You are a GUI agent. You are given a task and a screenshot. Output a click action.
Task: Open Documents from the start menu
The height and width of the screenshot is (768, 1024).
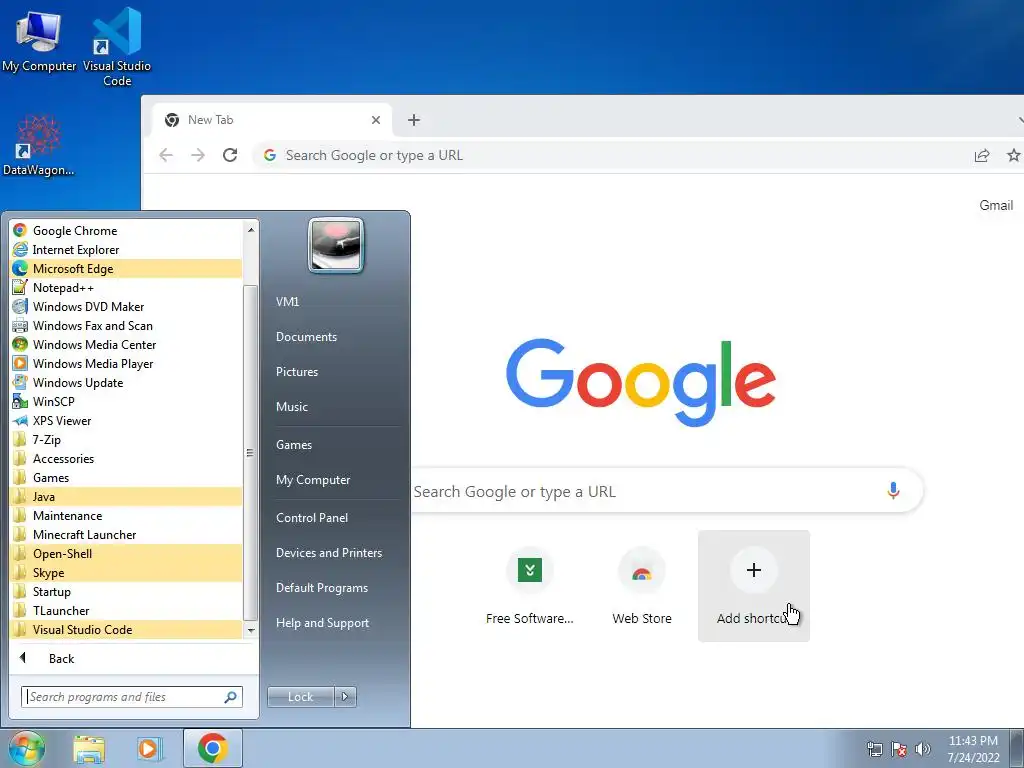point(336,336)
